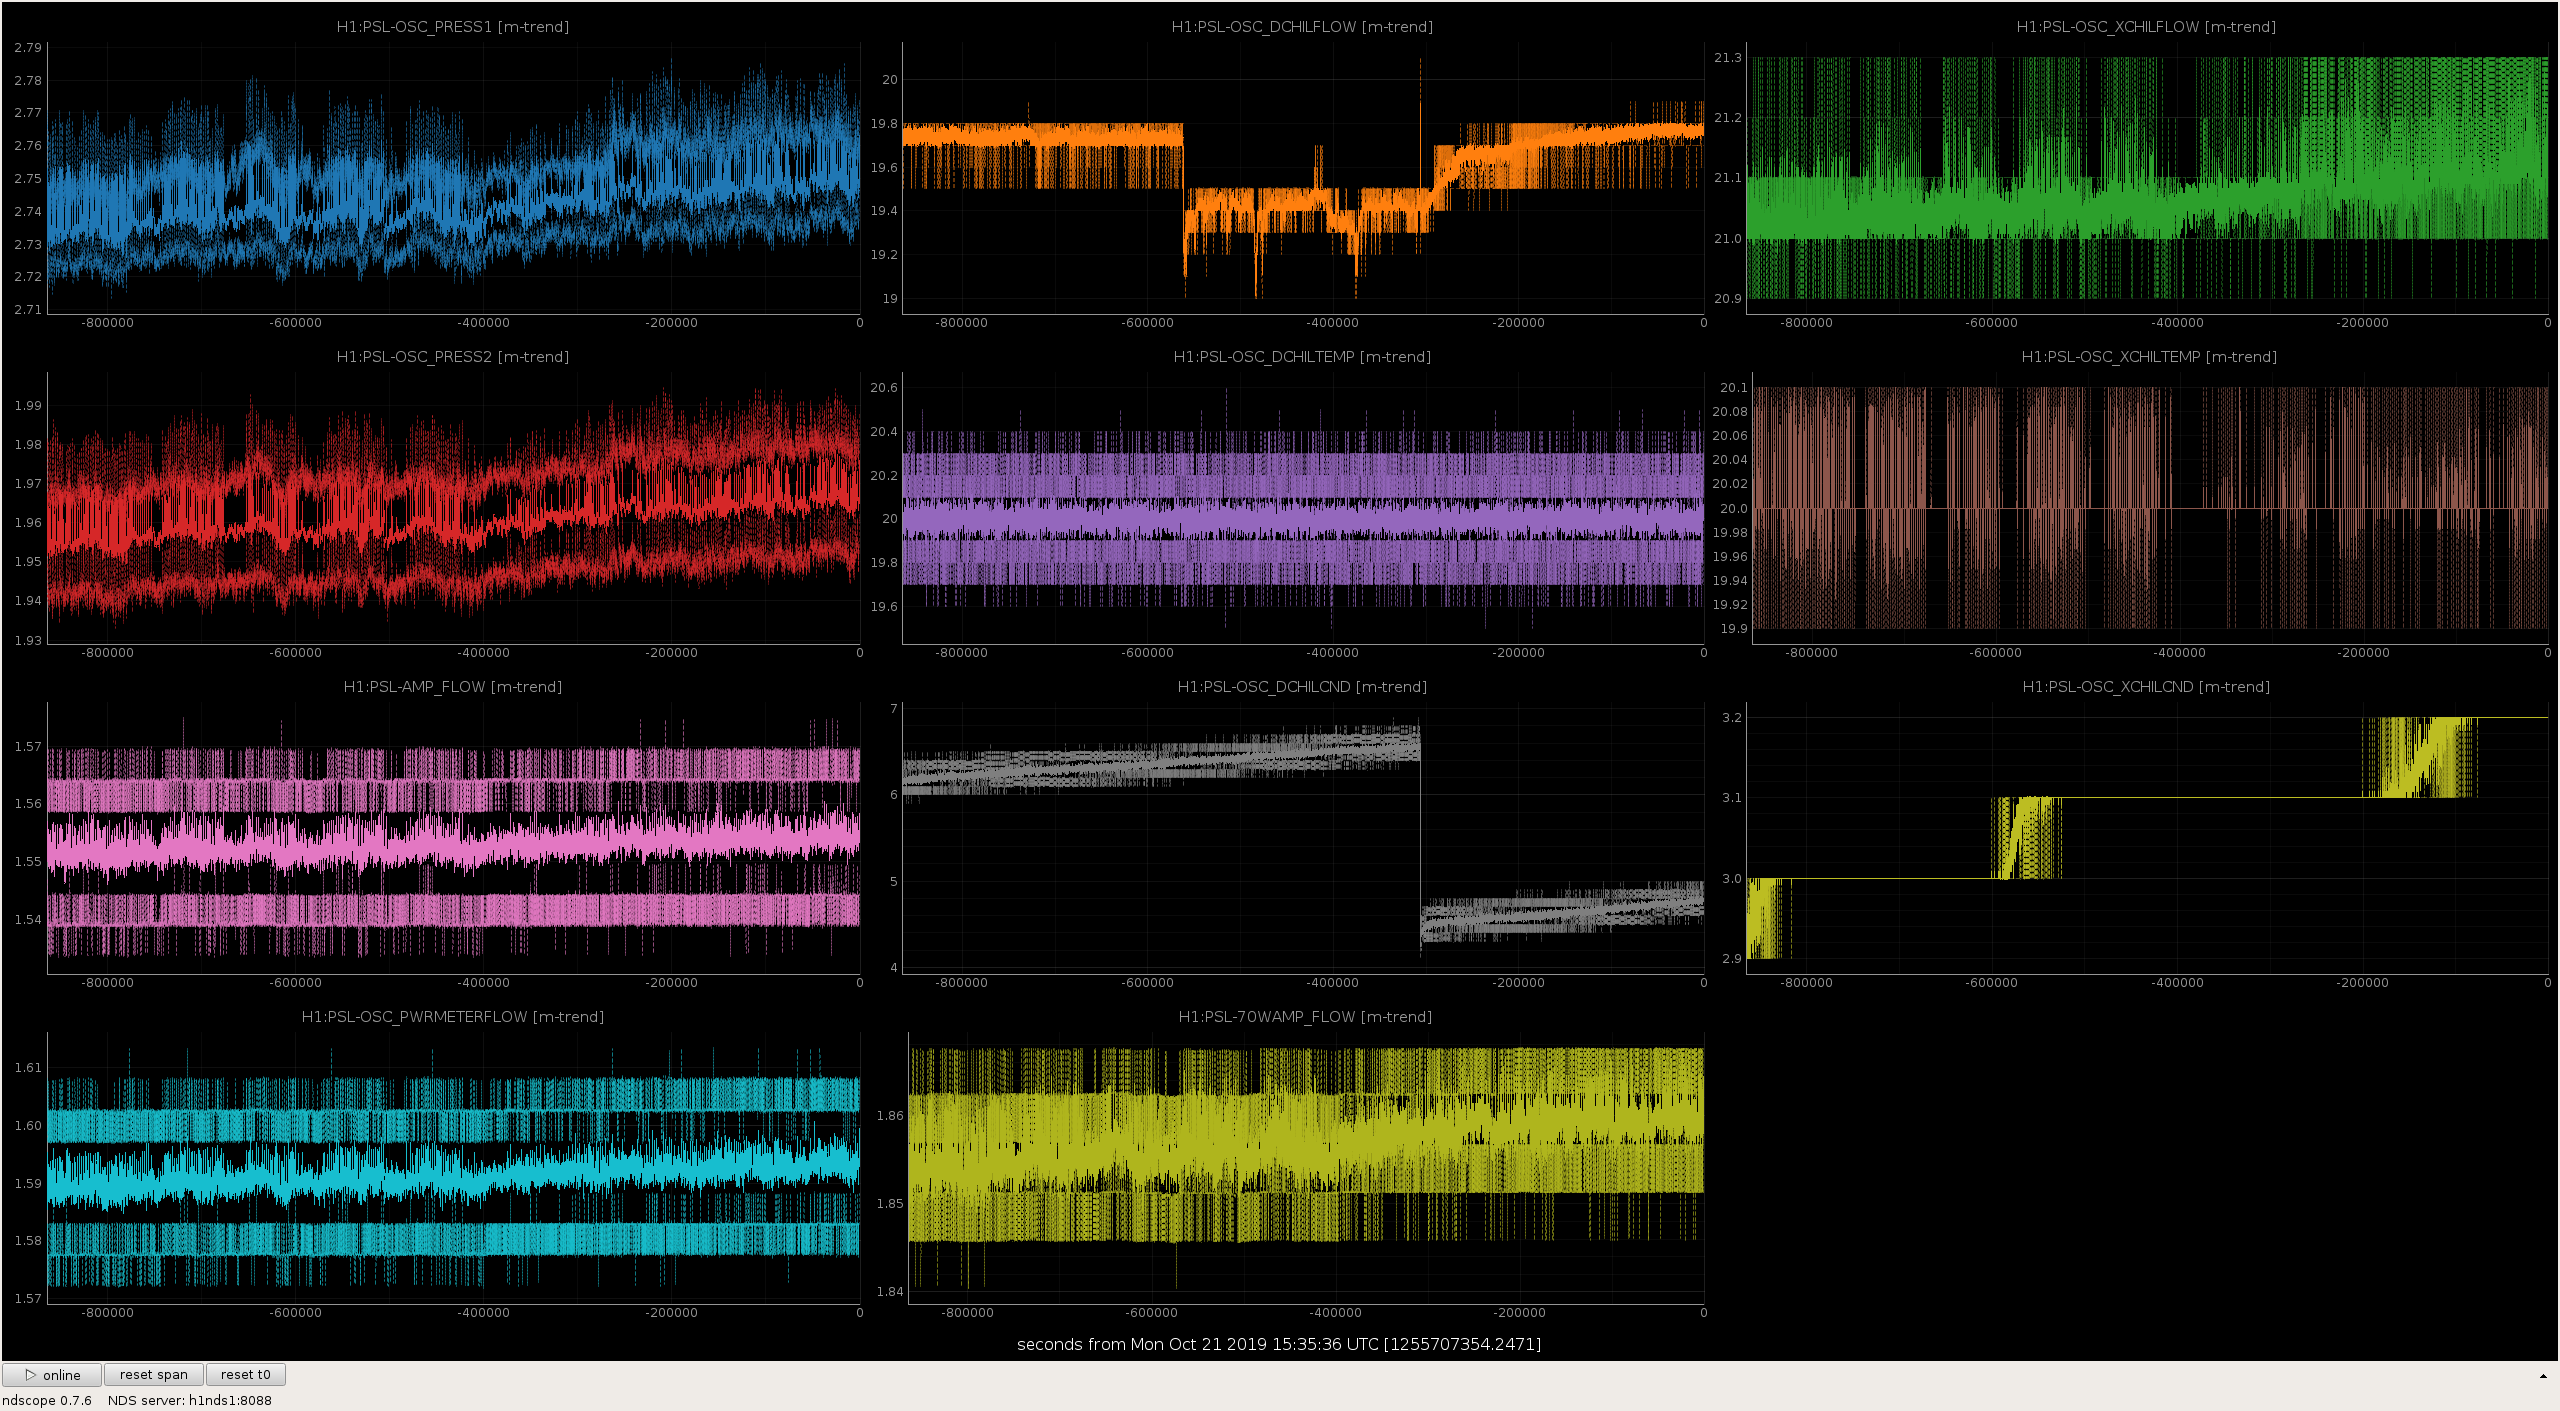This screenshot has width=2560, height=1411.
Task: Select the H1:PSL-OSC_DCHILFLOW plot title
Action: [x=1302, y=27]
